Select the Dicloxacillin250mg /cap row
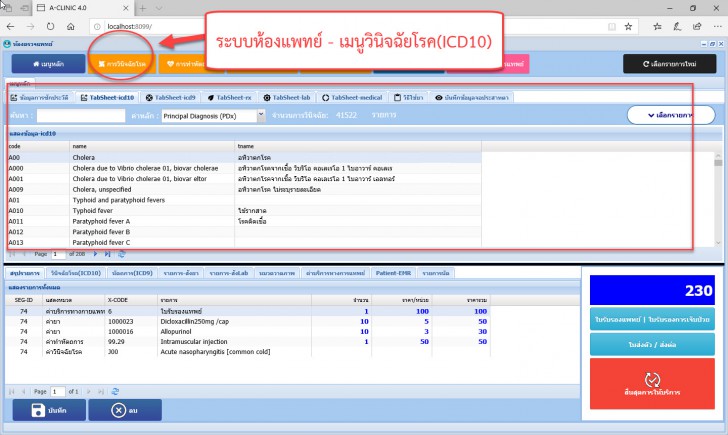728x435 pixels. tap(247, 321)
